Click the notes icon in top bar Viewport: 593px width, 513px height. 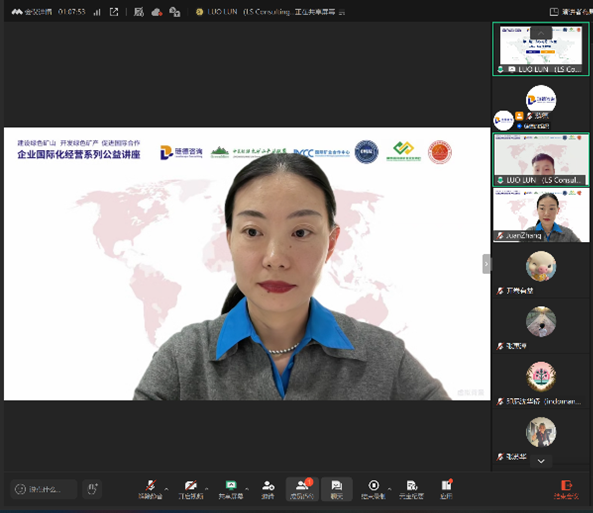[138, 12]
